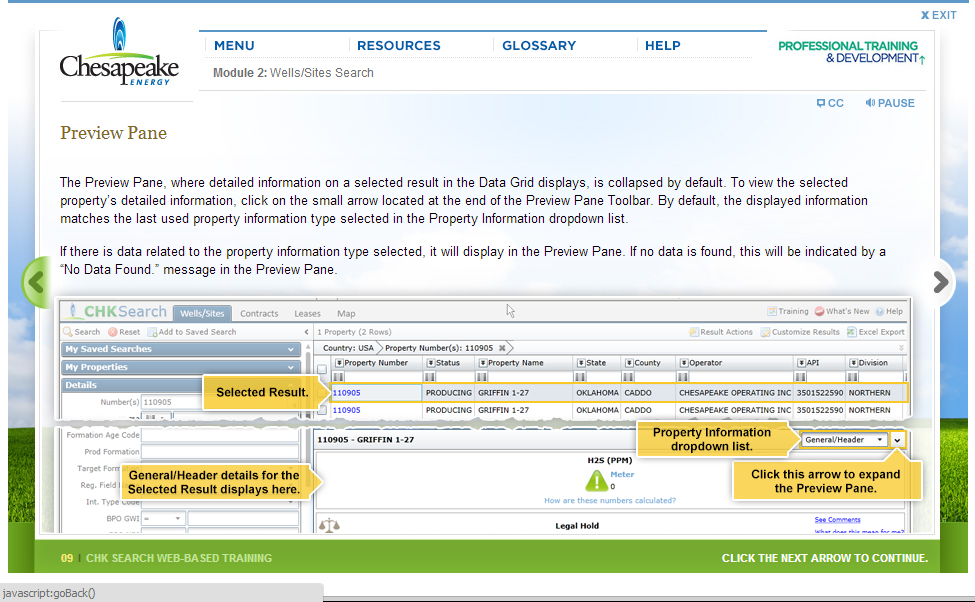Click the Meter link under H2S (PPM)
Viewport: 975px width, 602px height.
(622, 475)
